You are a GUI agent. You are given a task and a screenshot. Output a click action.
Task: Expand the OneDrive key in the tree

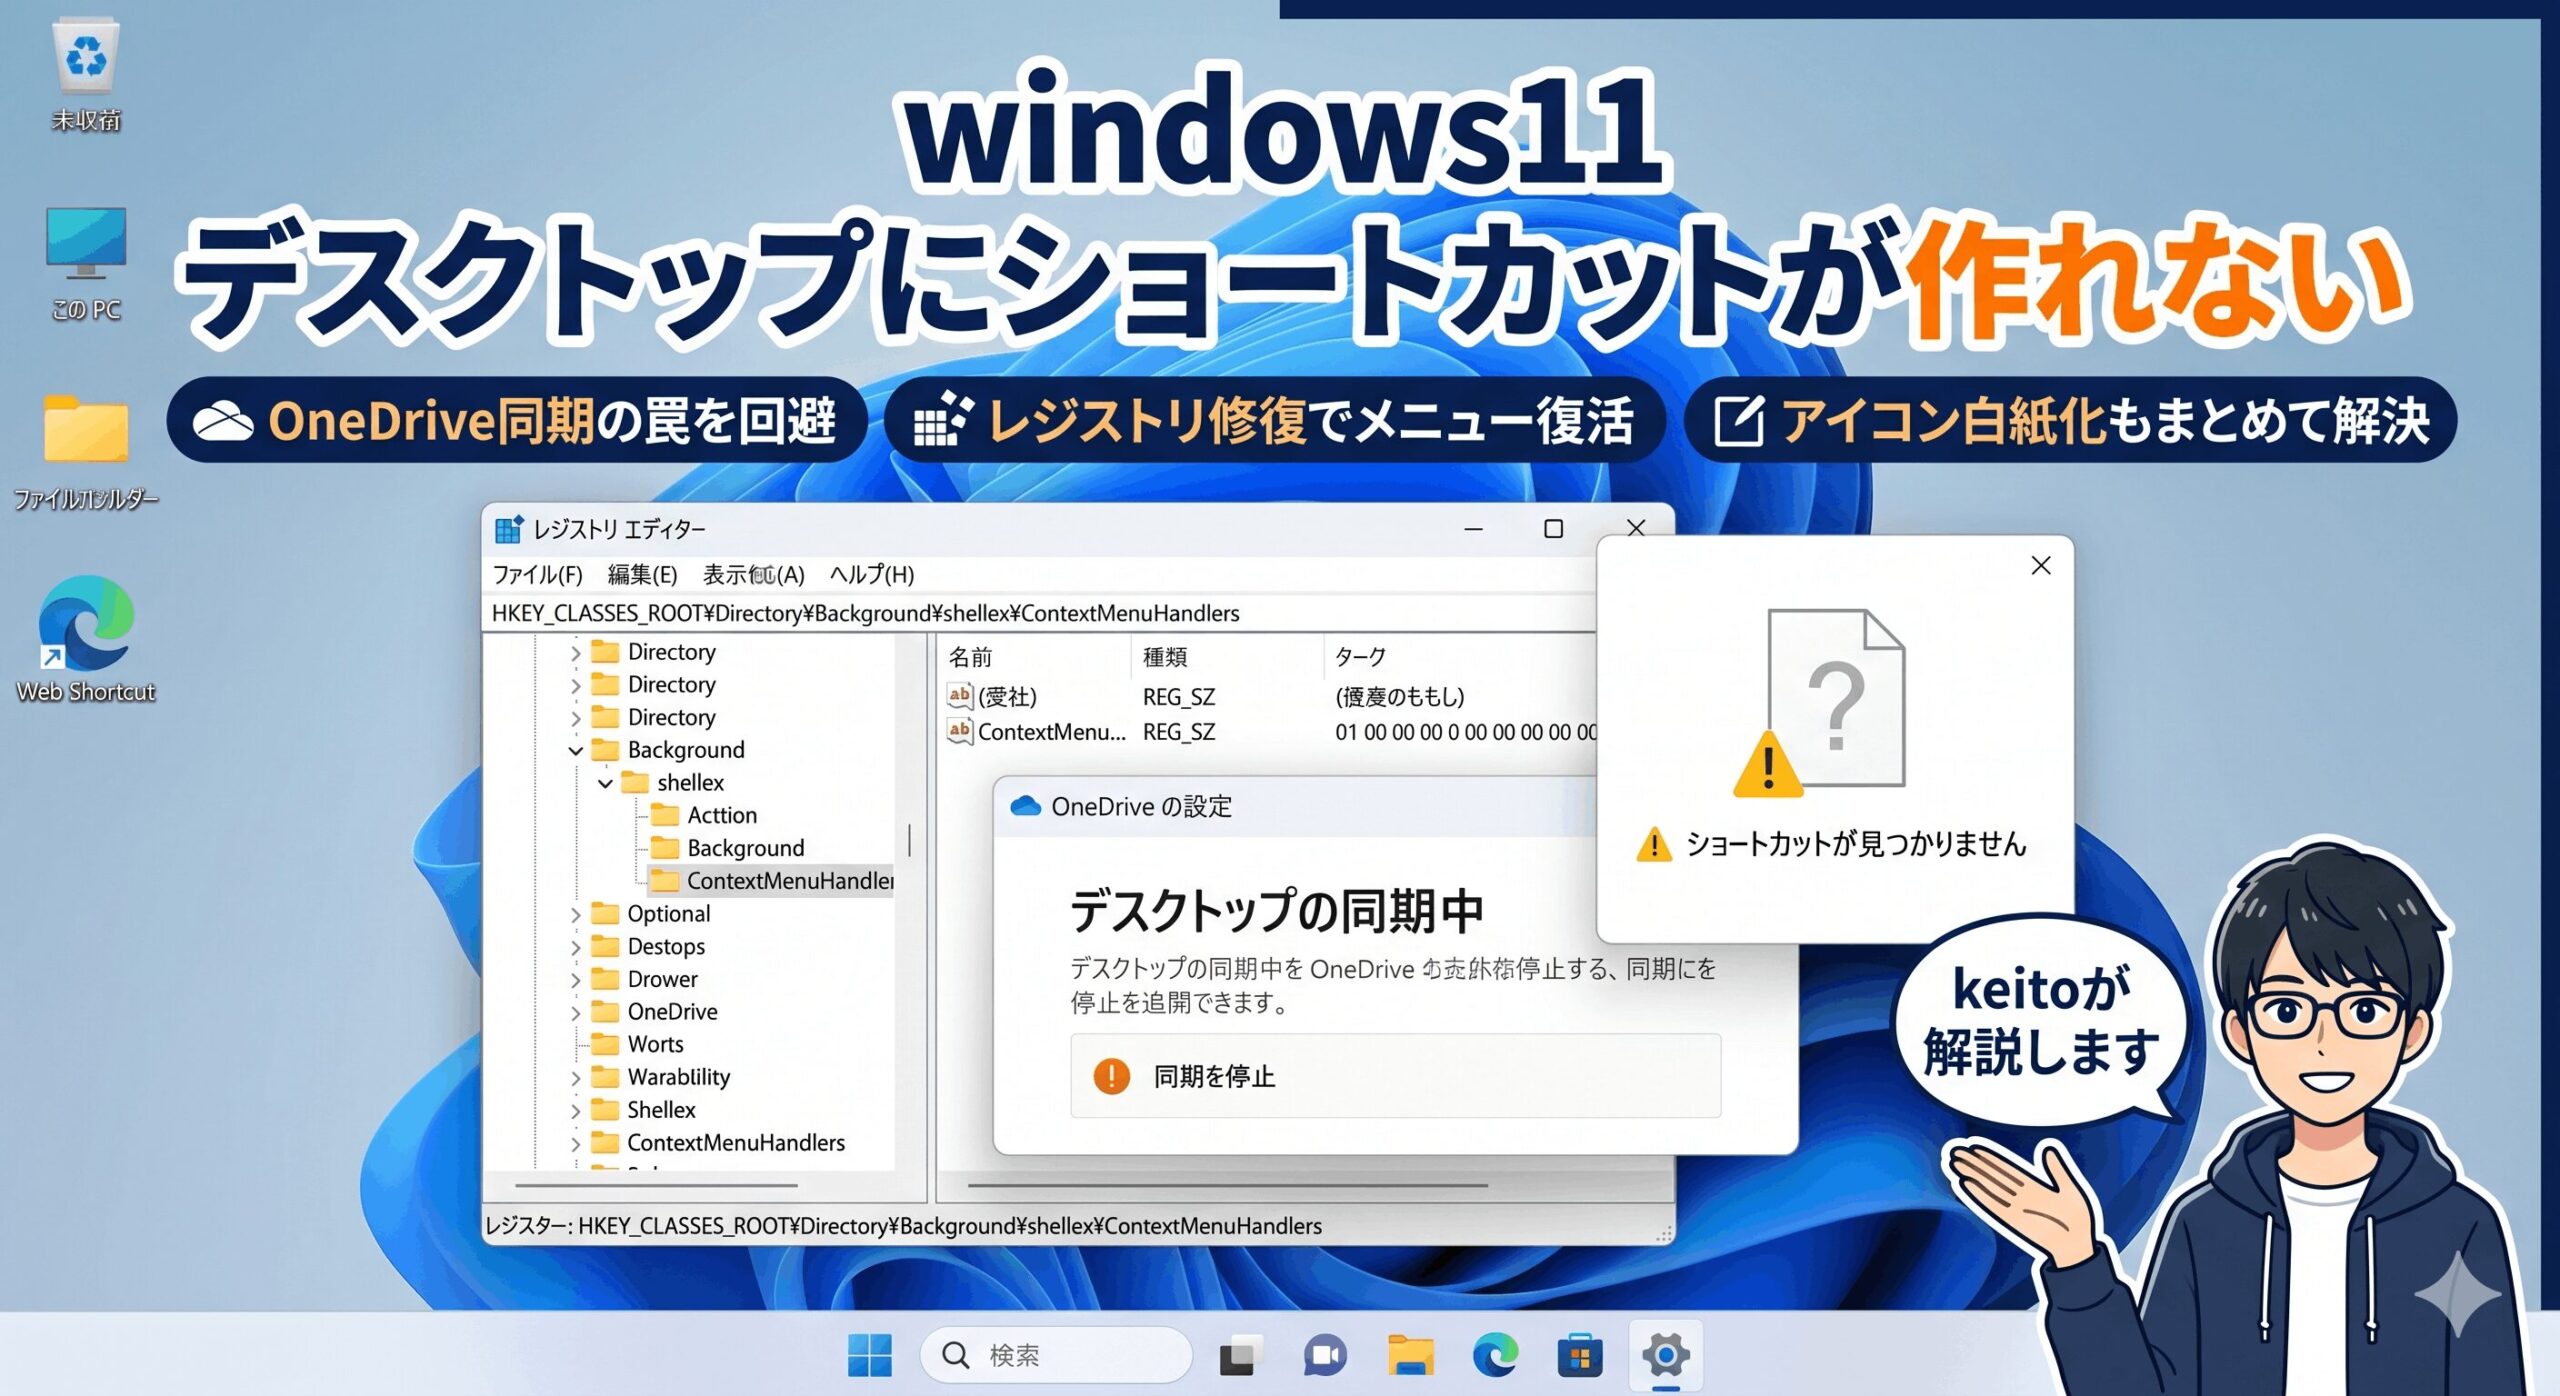(x=575, y=1012)
